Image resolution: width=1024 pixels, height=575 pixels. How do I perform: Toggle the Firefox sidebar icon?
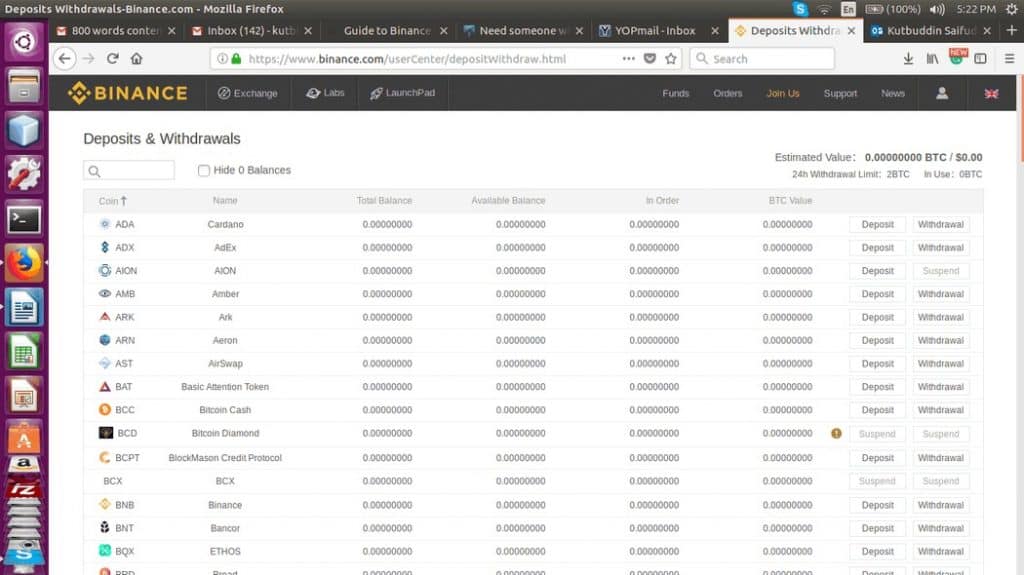point(980,59)
